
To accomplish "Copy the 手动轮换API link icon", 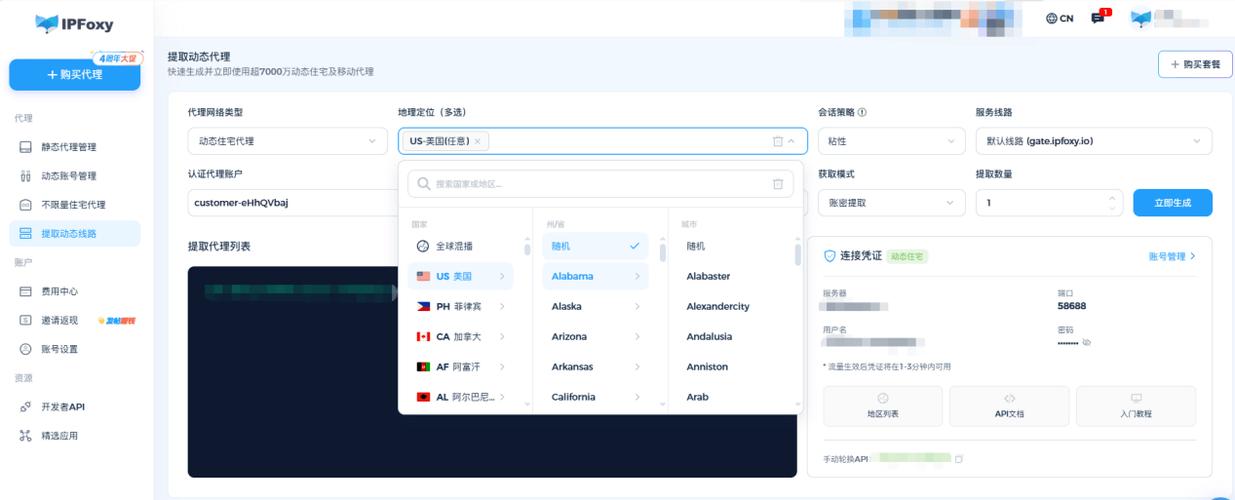I will point(959,459).
